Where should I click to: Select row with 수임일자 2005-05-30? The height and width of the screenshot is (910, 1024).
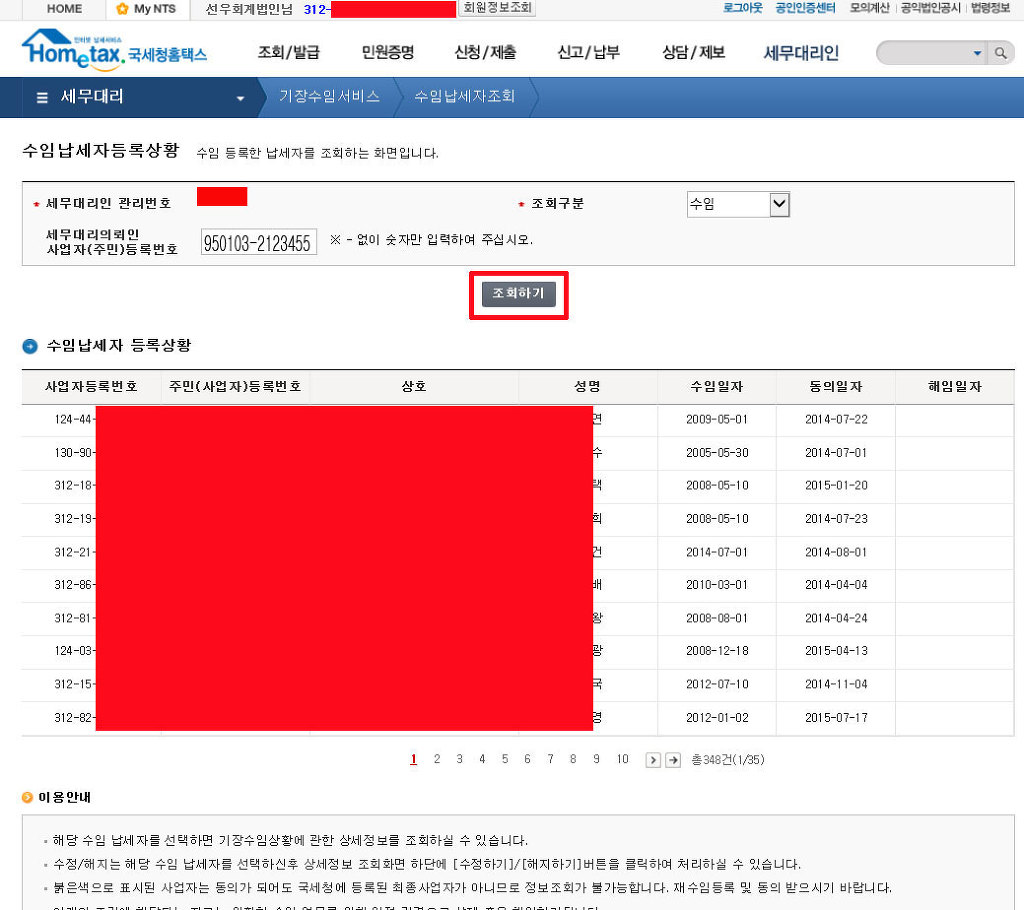tap(518, 453)
